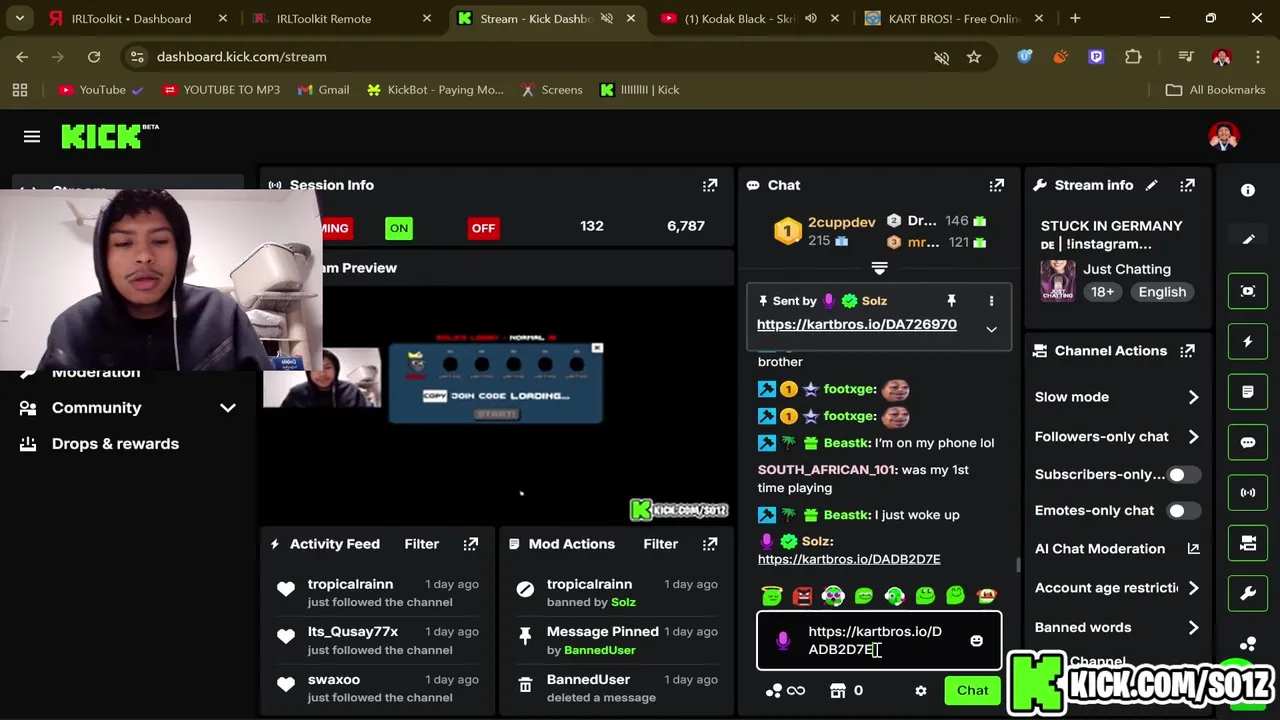This screenshot has width=1280, height=720.
Task: Click the info icon on right sidebar
Action: (x=1248, y=190)
